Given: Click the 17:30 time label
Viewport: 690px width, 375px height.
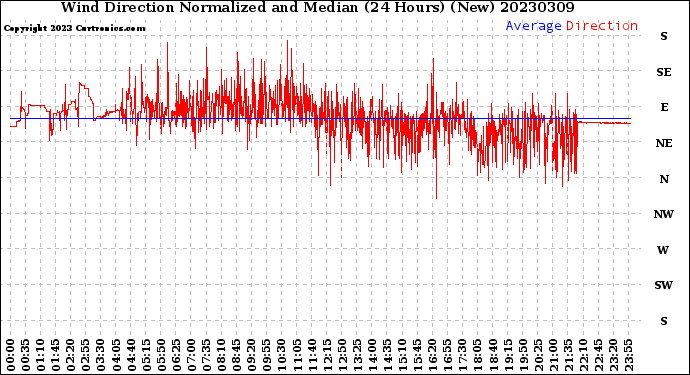Looking at the screenshot, I should coord(462,356).
